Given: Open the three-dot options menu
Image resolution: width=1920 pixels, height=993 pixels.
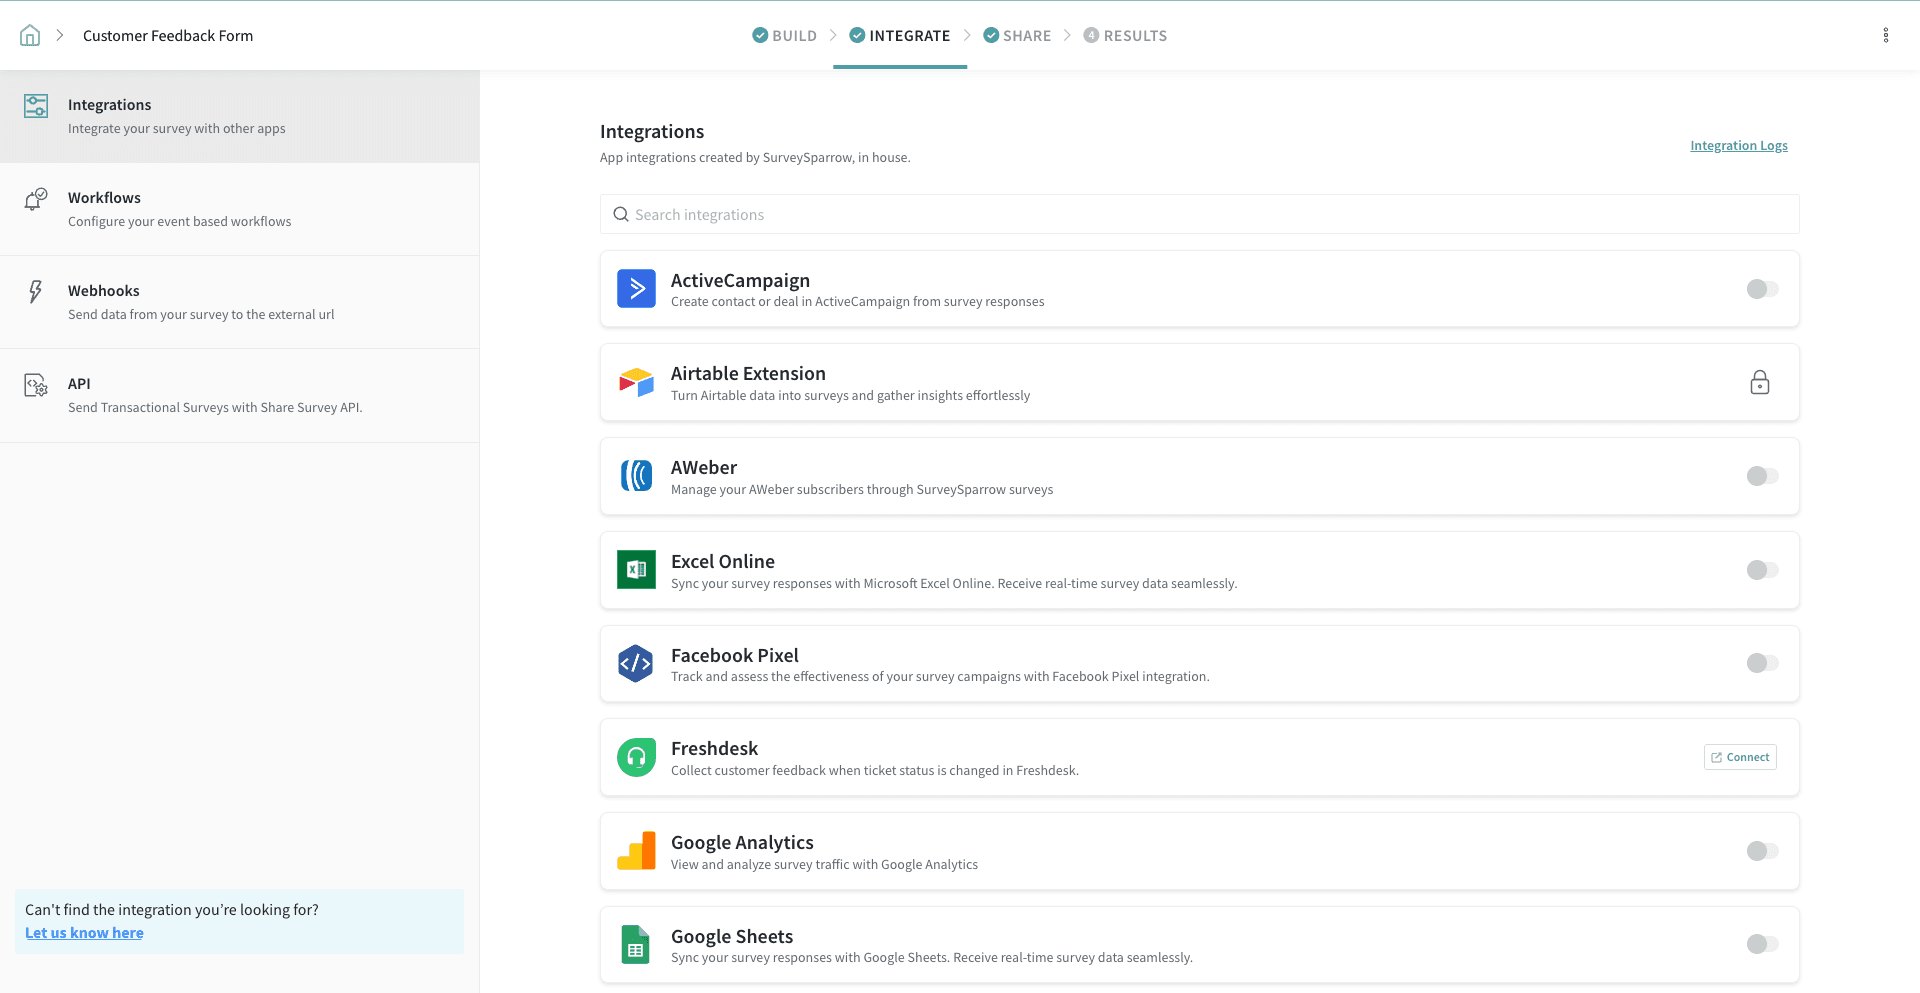Looking at the screenshot, I should (x=1885, y=36).
